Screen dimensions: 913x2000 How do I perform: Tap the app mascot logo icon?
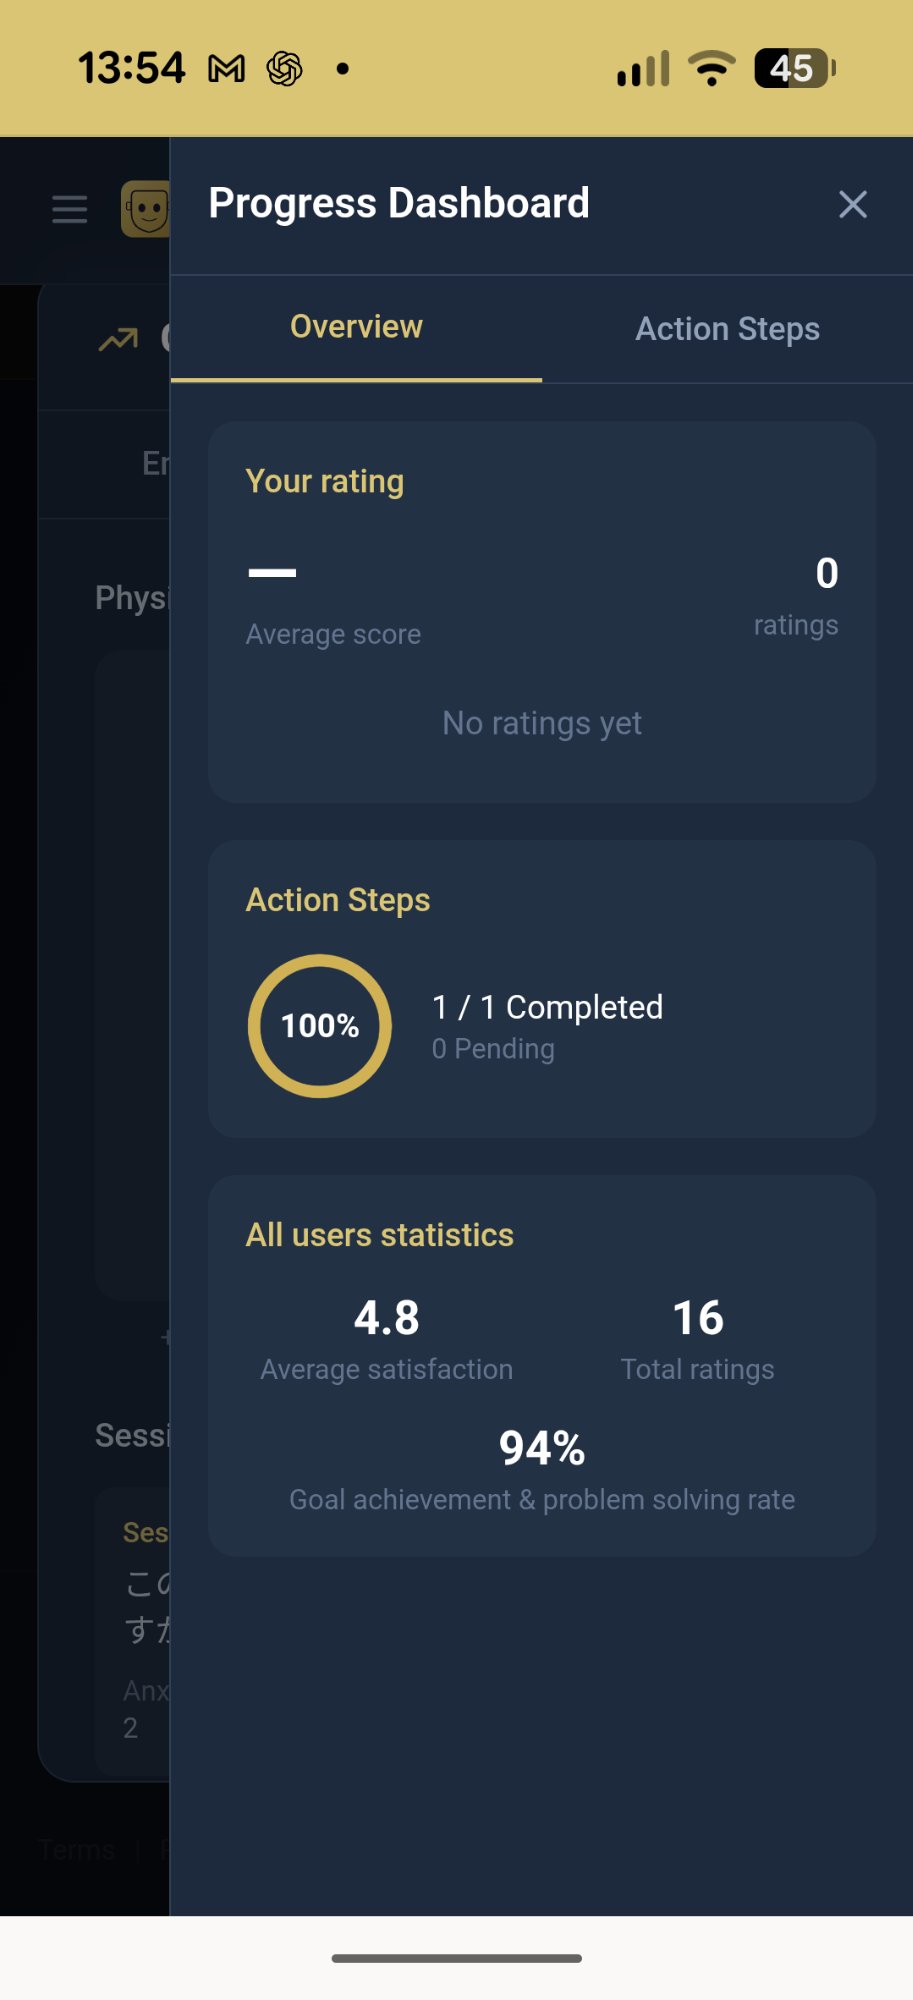(x=146, y=209)
